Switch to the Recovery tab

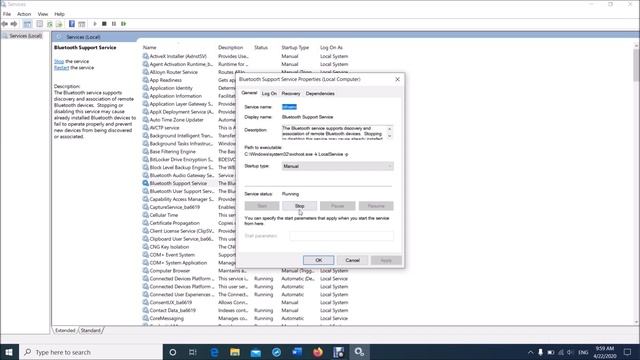click(x=291, y=93)
